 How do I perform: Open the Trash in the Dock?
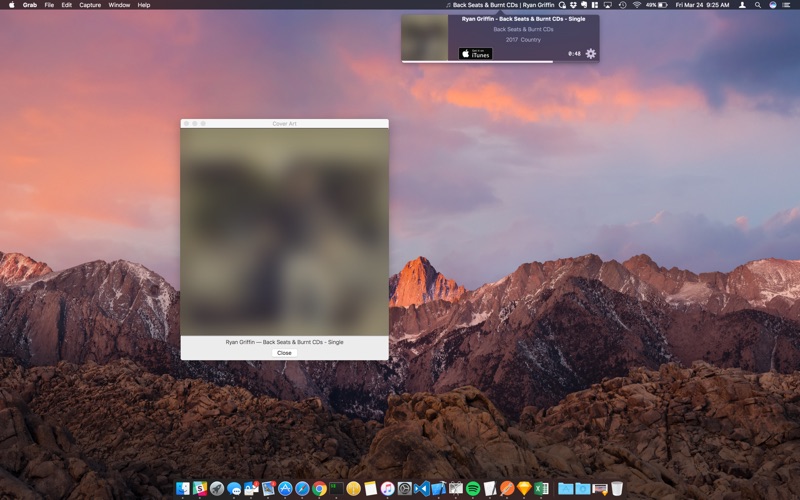pyautogui.click(x=617, y=488)
